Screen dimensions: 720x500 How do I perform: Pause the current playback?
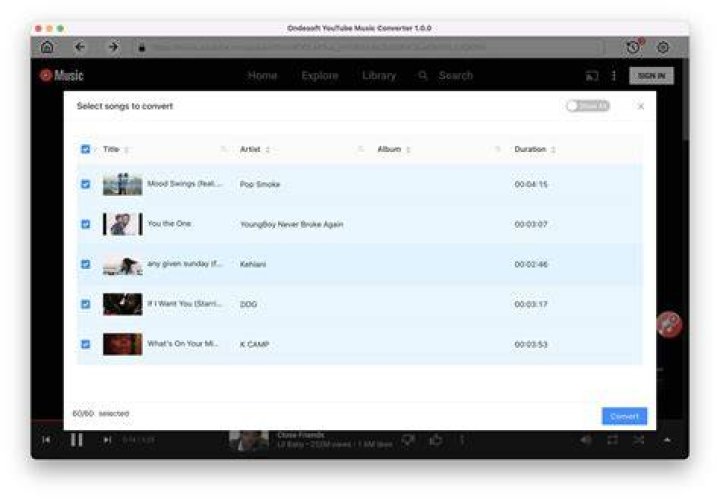tap(76, 440)
